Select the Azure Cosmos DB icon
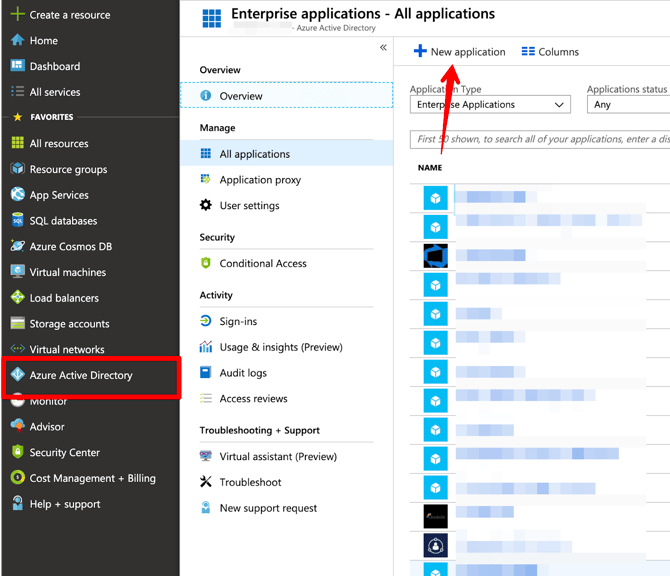 point(17,246)
